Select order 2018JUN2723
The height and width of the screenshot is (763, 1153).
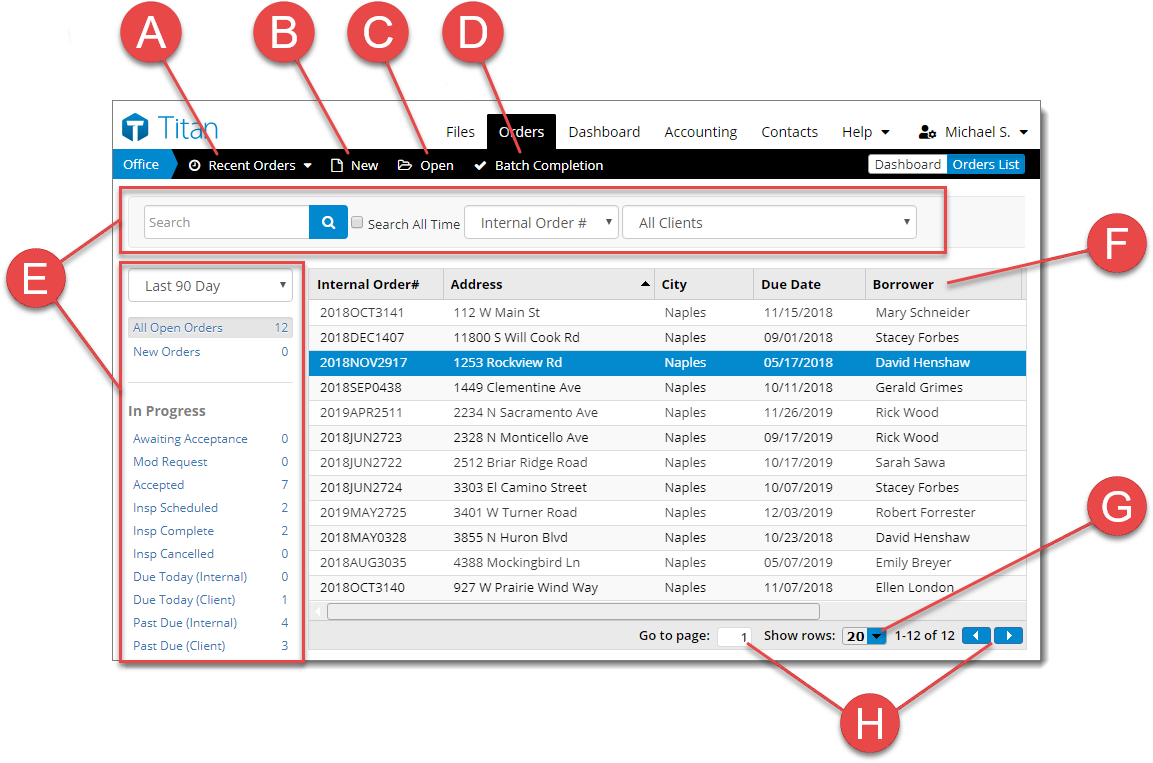coord(361,437)
